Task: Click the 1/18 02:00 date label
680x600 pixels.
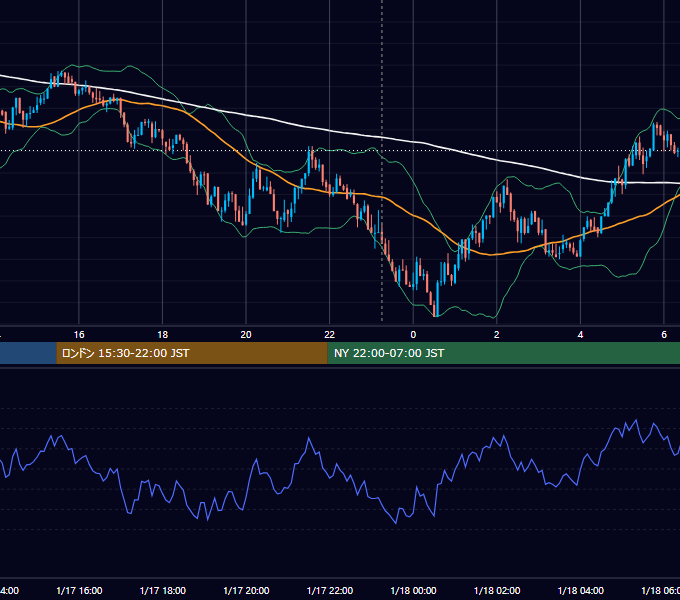Action: point(497,591)
